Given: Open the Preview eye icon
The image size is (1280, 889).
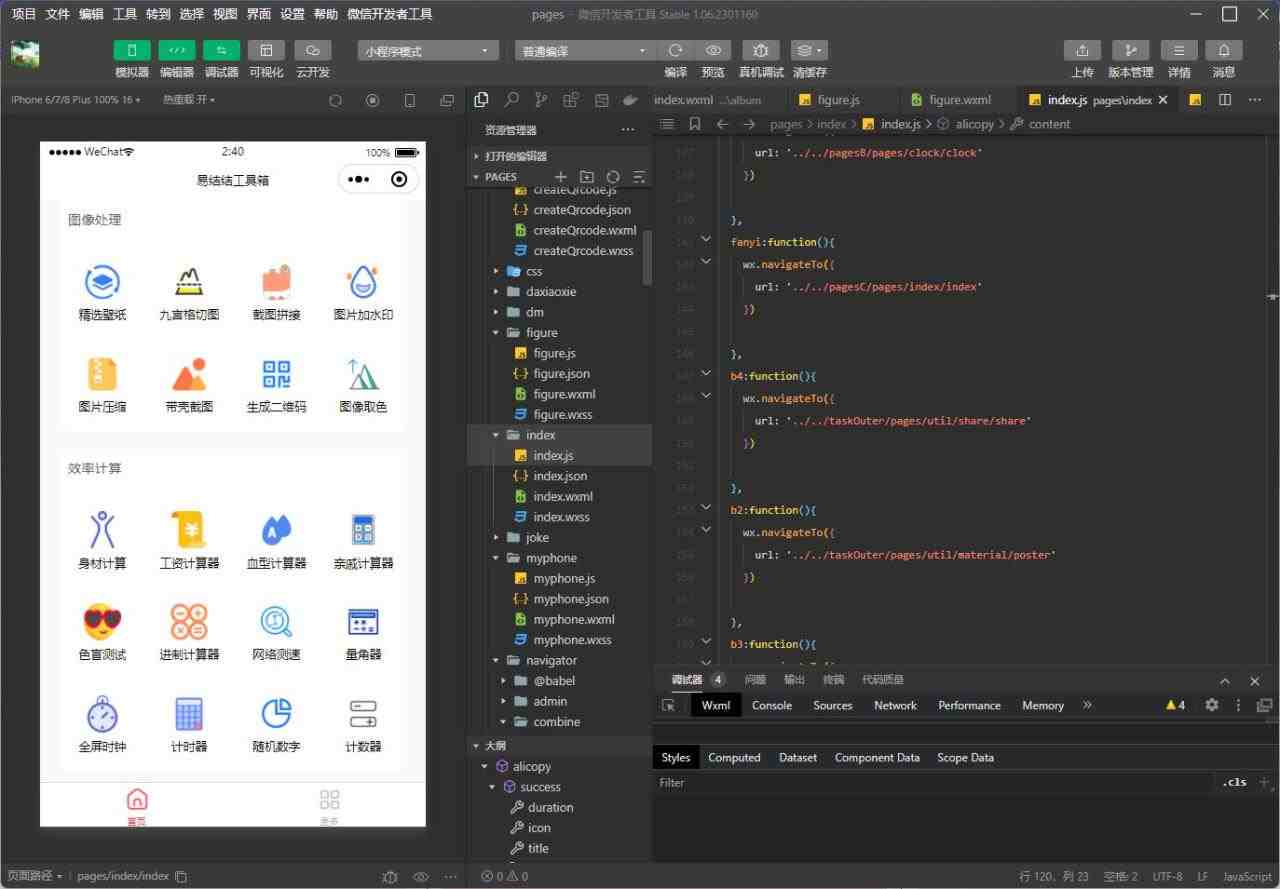Looking at the screenshot, I should (x=713, y=51).
